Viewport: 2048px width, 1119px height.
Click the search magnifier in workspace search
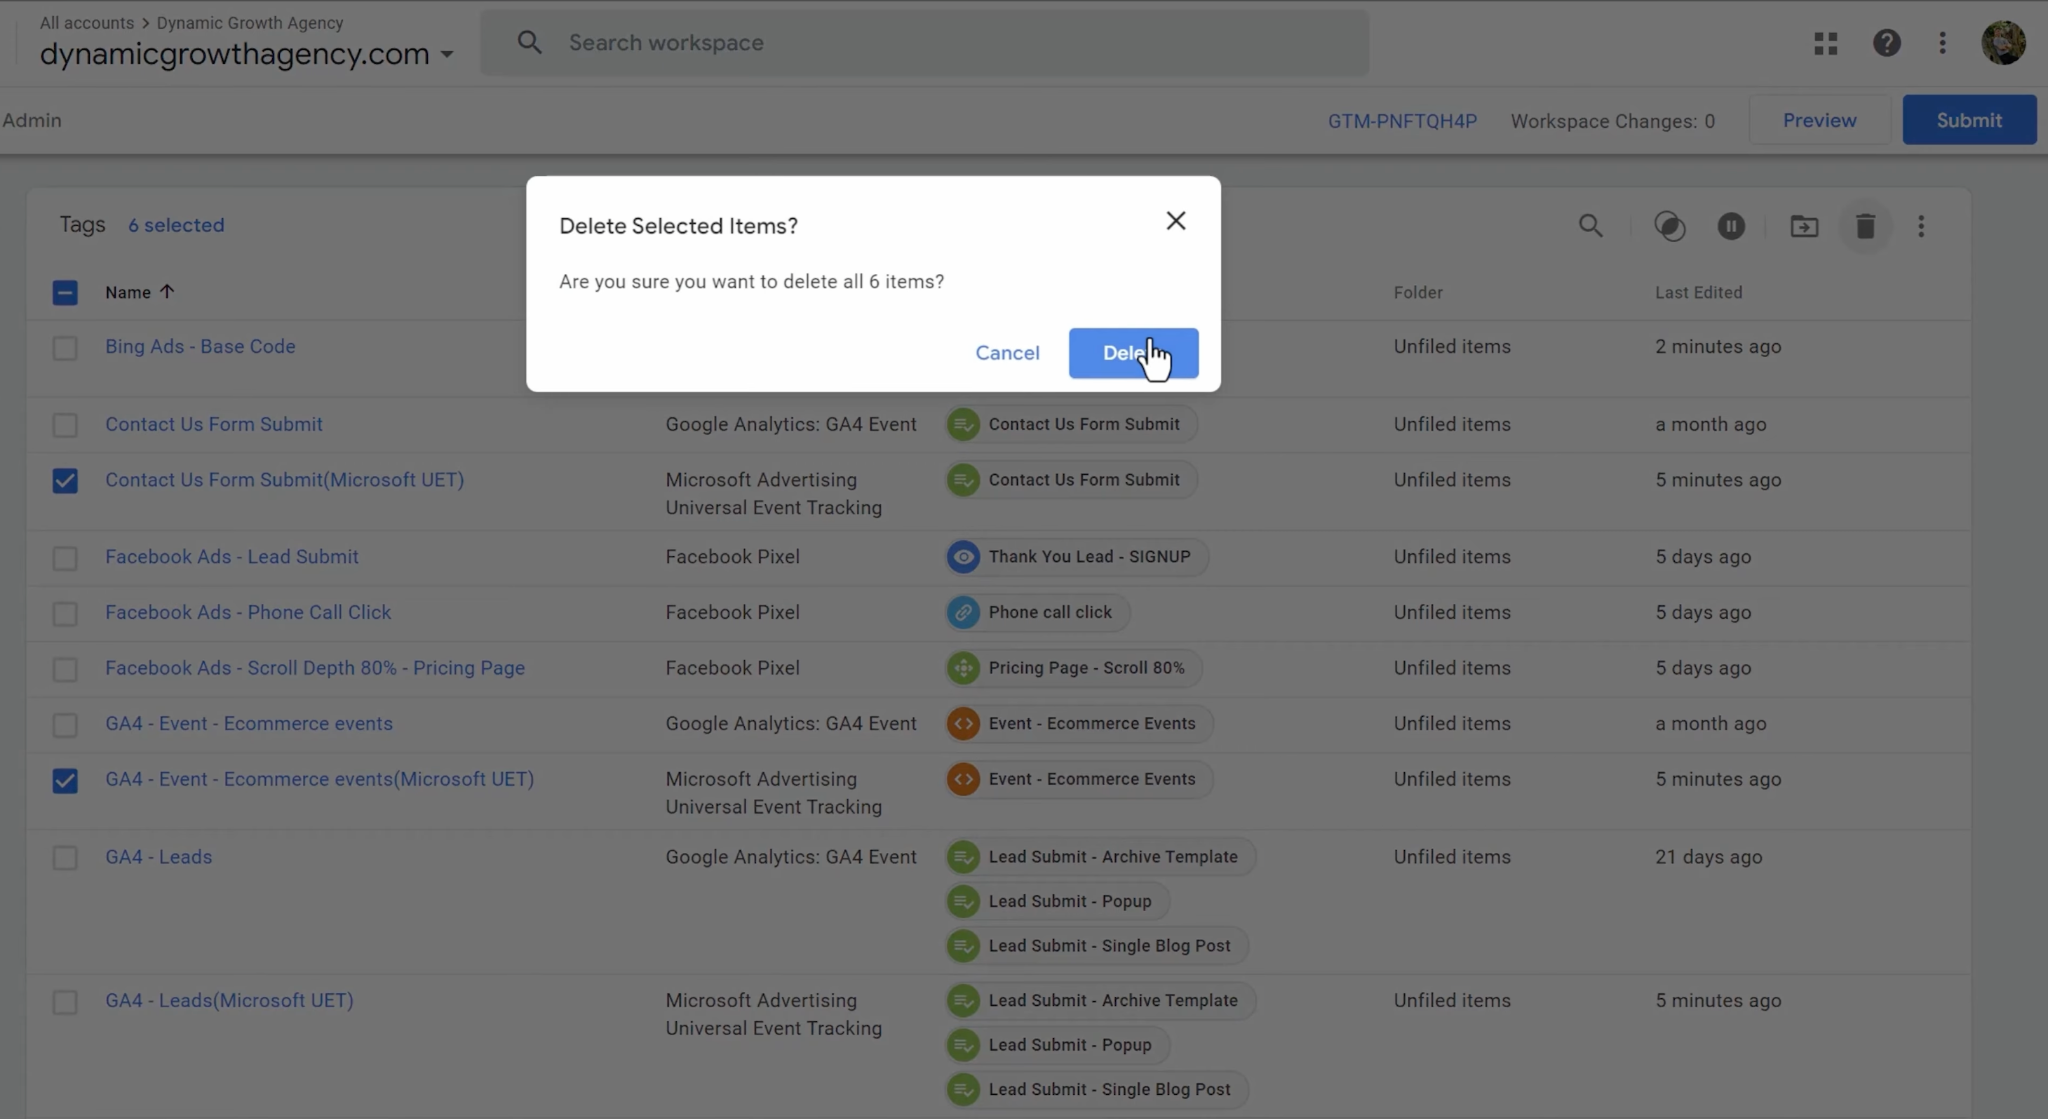[x=529, y=43]
